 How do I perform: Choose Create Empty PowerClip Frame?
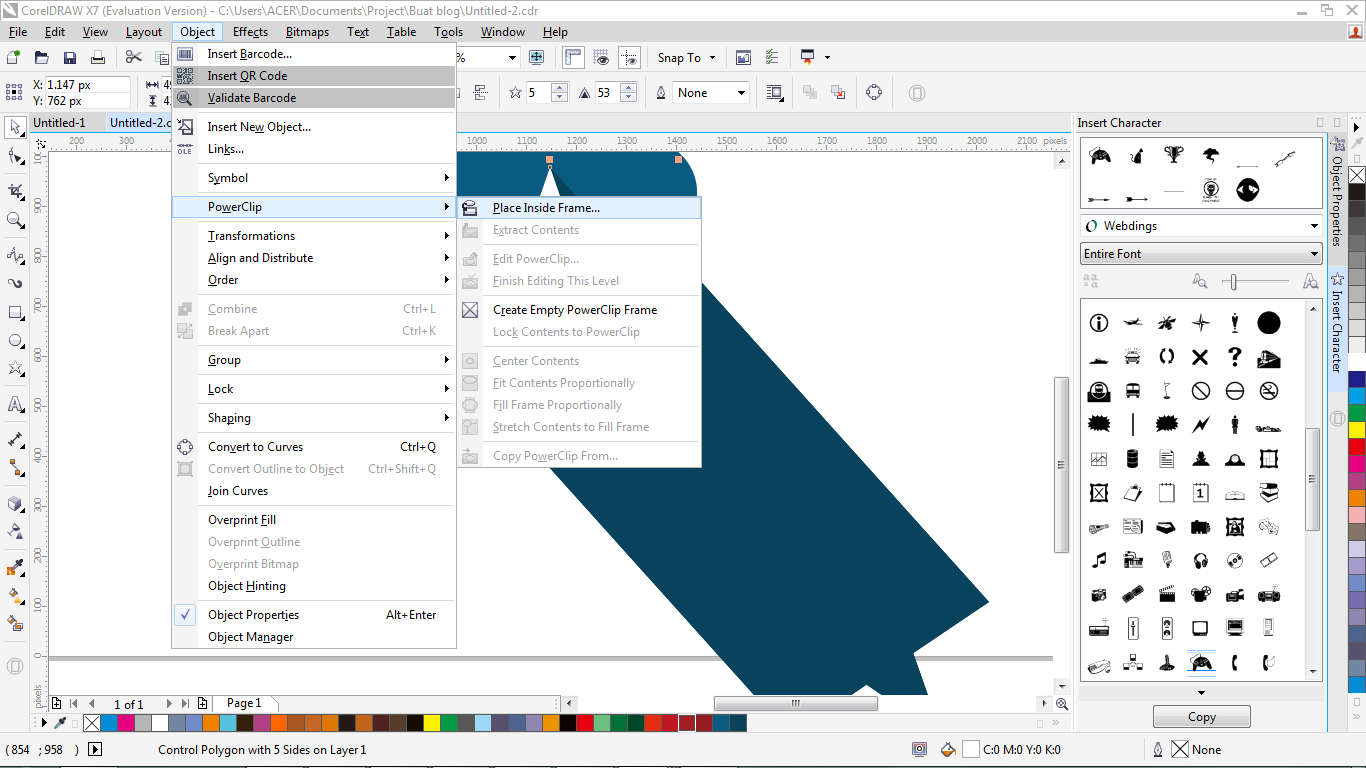pyautogui.click(x=579, y=310)
